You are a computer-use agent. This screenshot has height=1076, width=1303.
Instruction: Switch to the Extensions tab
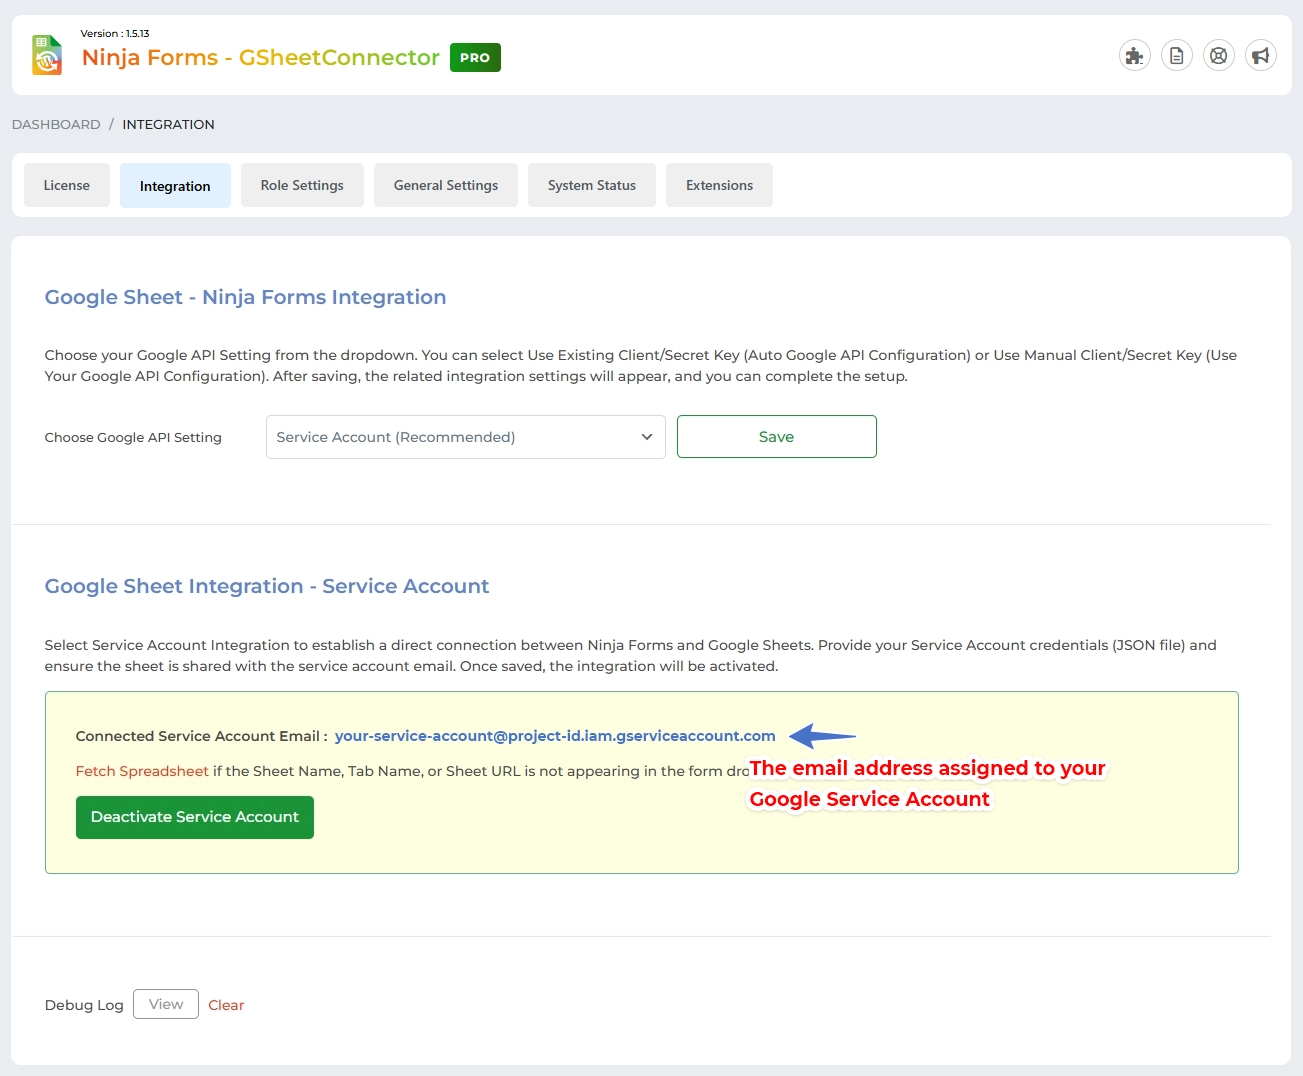click(x=719, y=186)
